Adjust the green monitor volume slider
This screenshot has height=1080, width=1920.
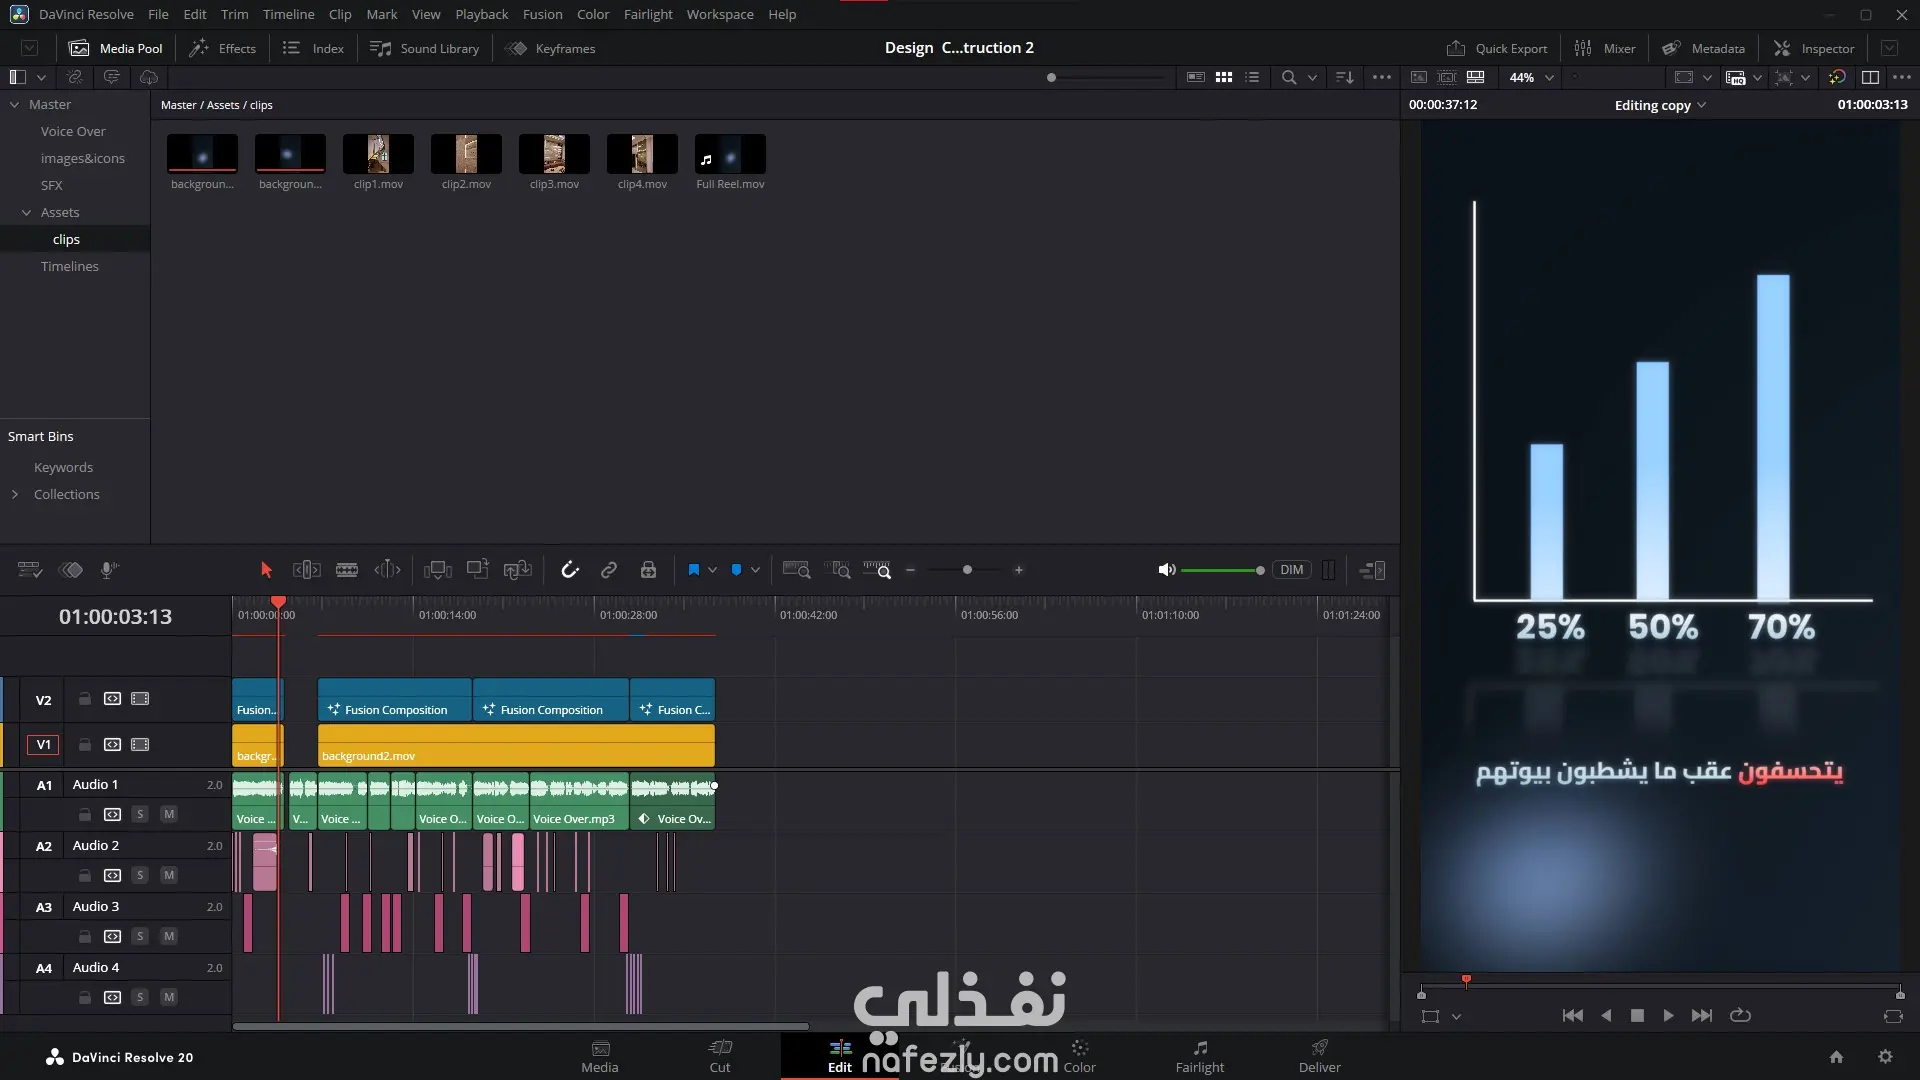[x=1222, y=570]
